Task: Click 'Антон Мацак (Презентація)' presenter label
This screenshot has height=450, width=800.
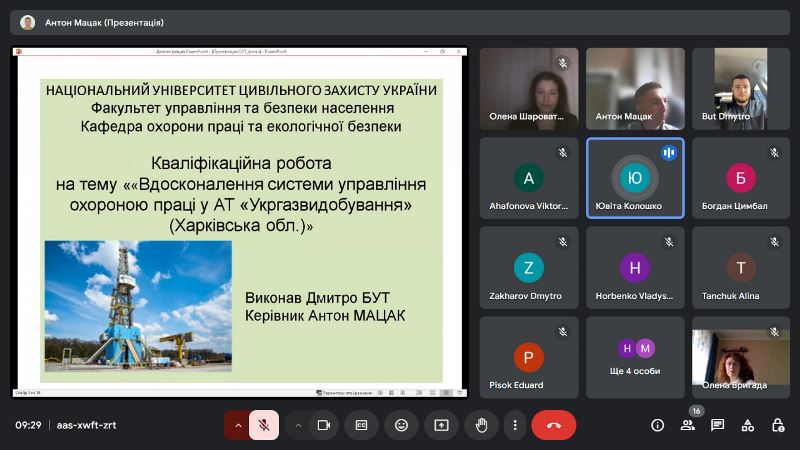Action: [x=104, y=22]
